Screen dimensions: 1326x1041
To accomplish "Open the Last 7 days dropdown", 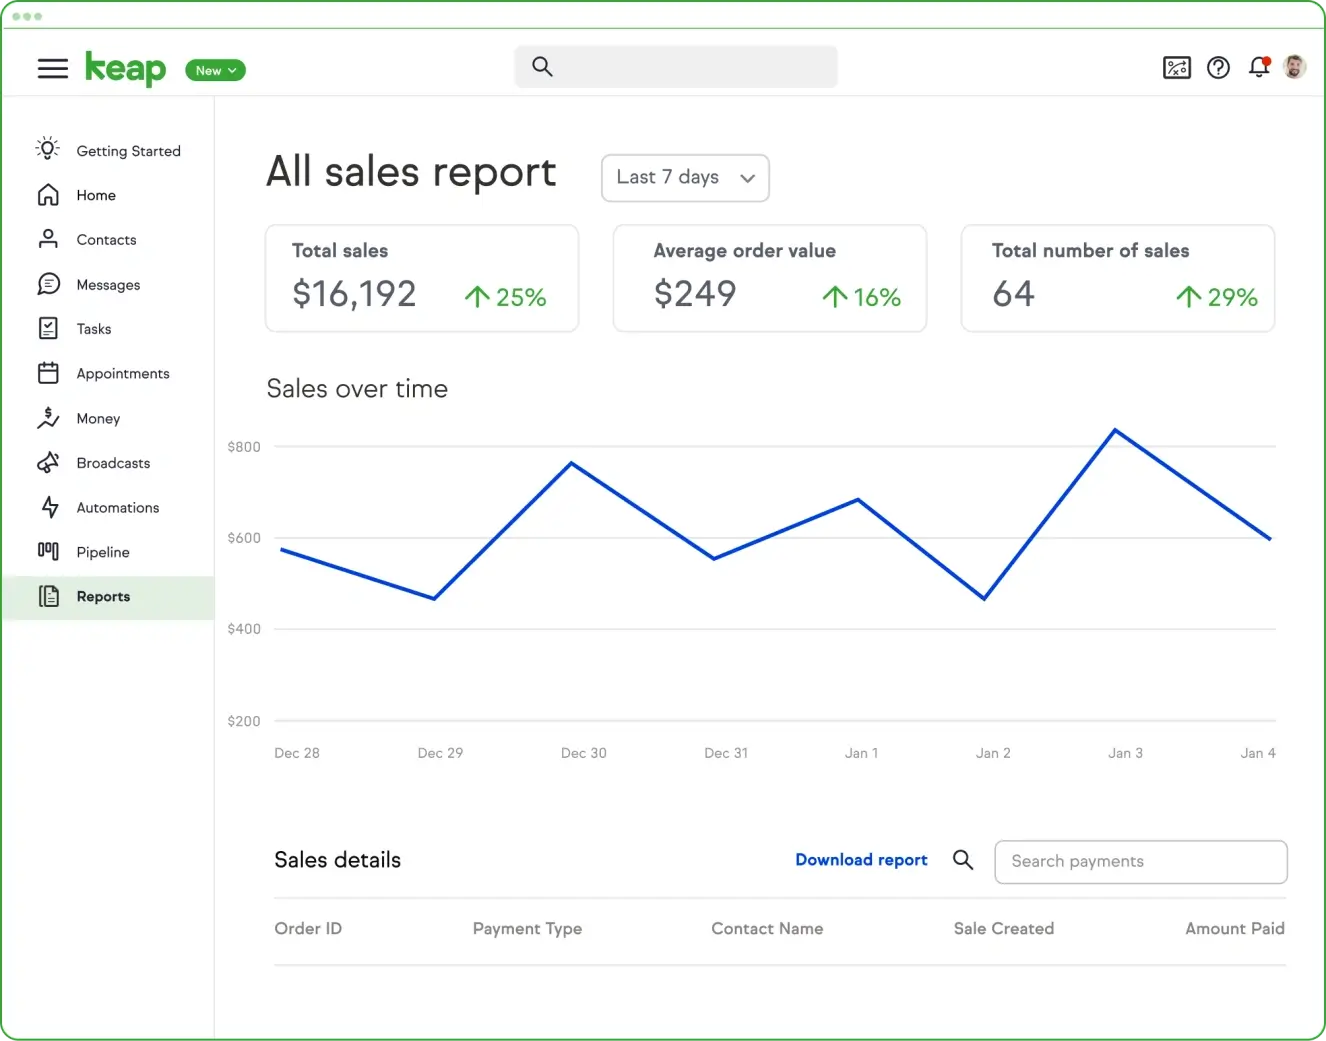I will pyautogui.click(x=685, y=178).
